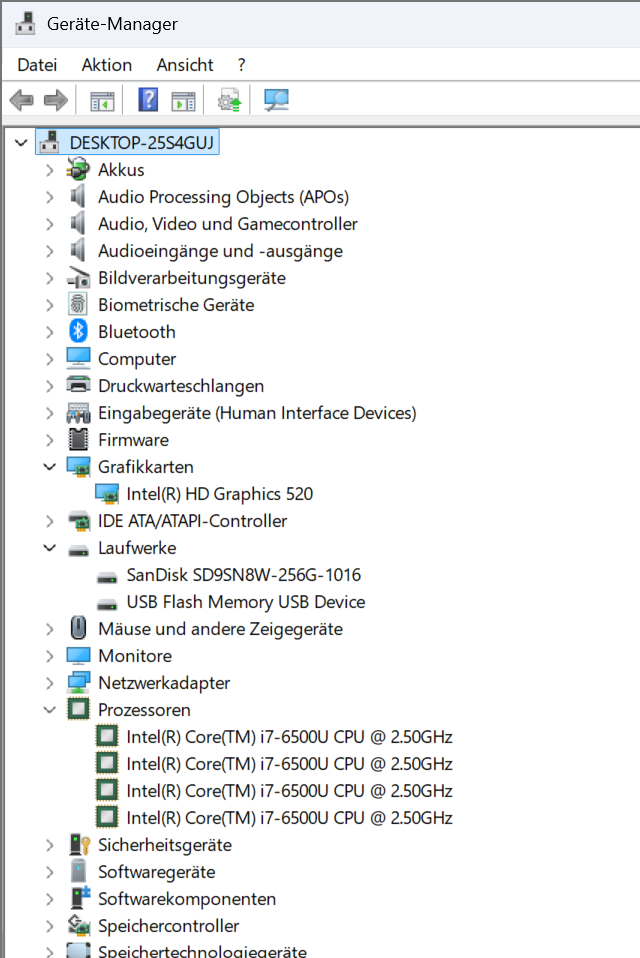Click the scan for hardware changes icon

click(276, 100)
